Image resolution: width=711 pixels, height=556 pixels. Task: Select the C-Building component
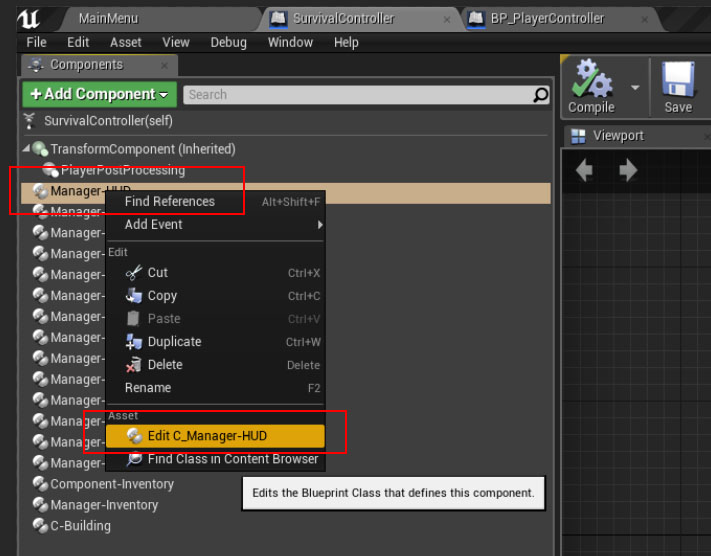click(80, 525)
